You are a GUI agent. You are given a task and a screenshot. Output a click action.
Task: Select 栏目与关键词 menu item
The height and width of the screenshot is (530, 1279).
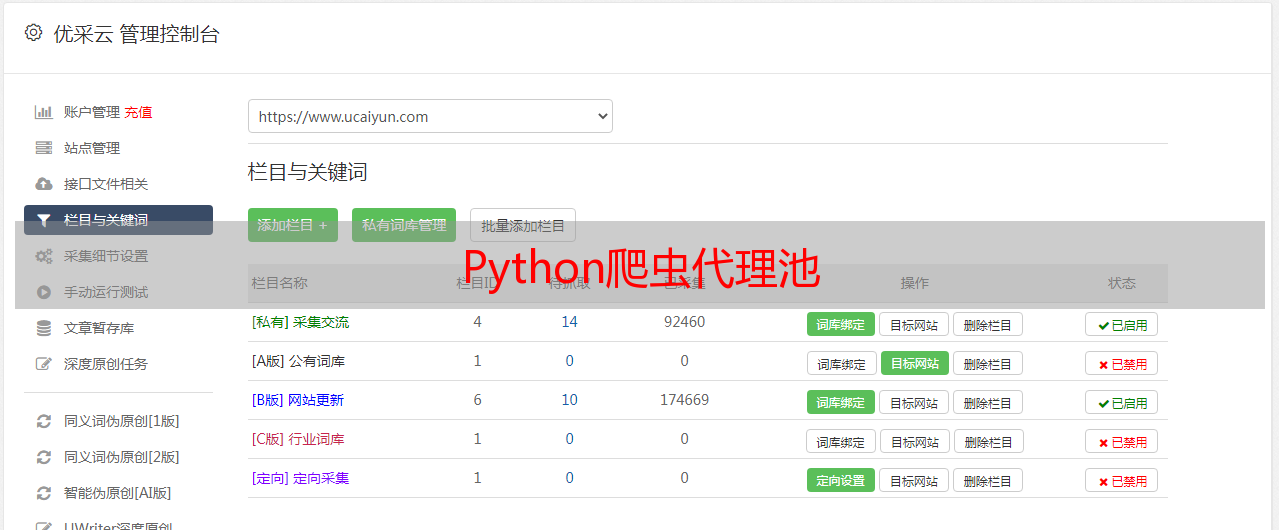[118, 220]
